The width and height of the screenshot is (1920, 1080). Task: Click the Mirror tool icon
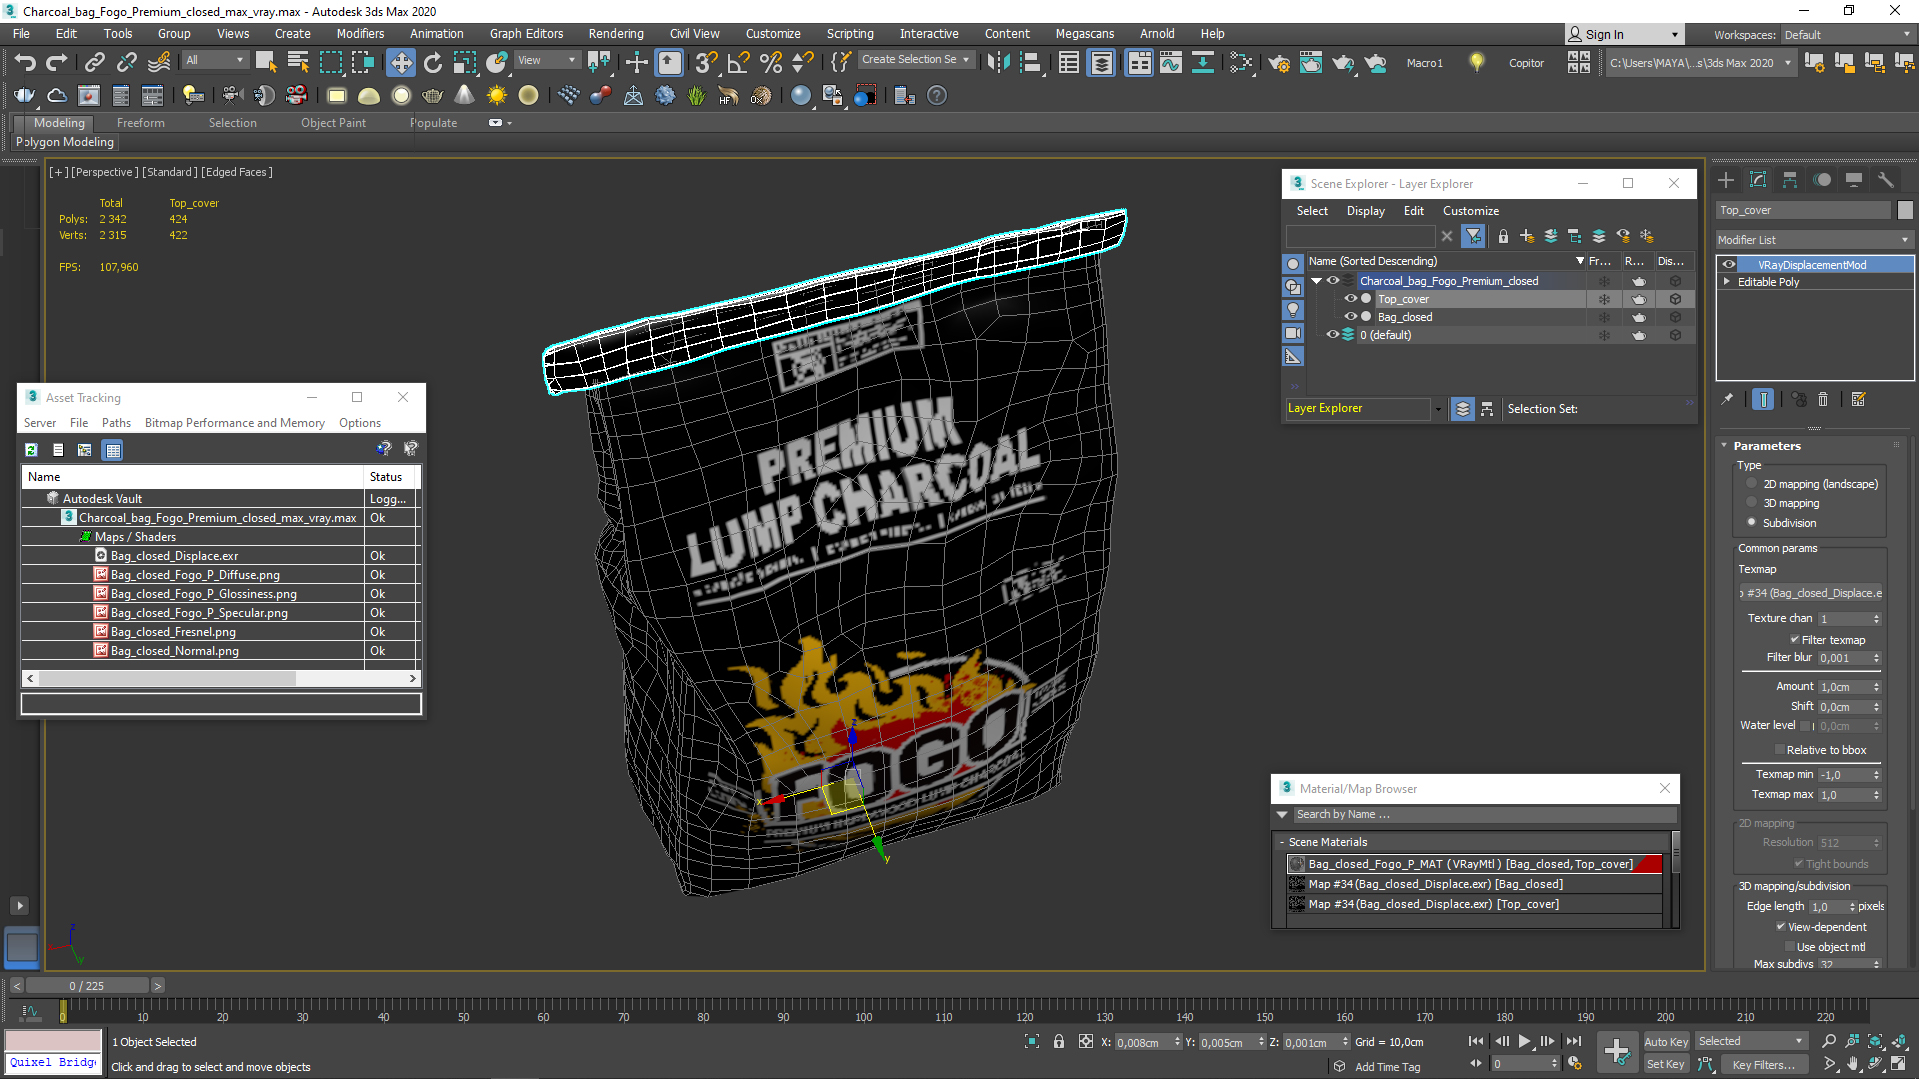(998, 63)
